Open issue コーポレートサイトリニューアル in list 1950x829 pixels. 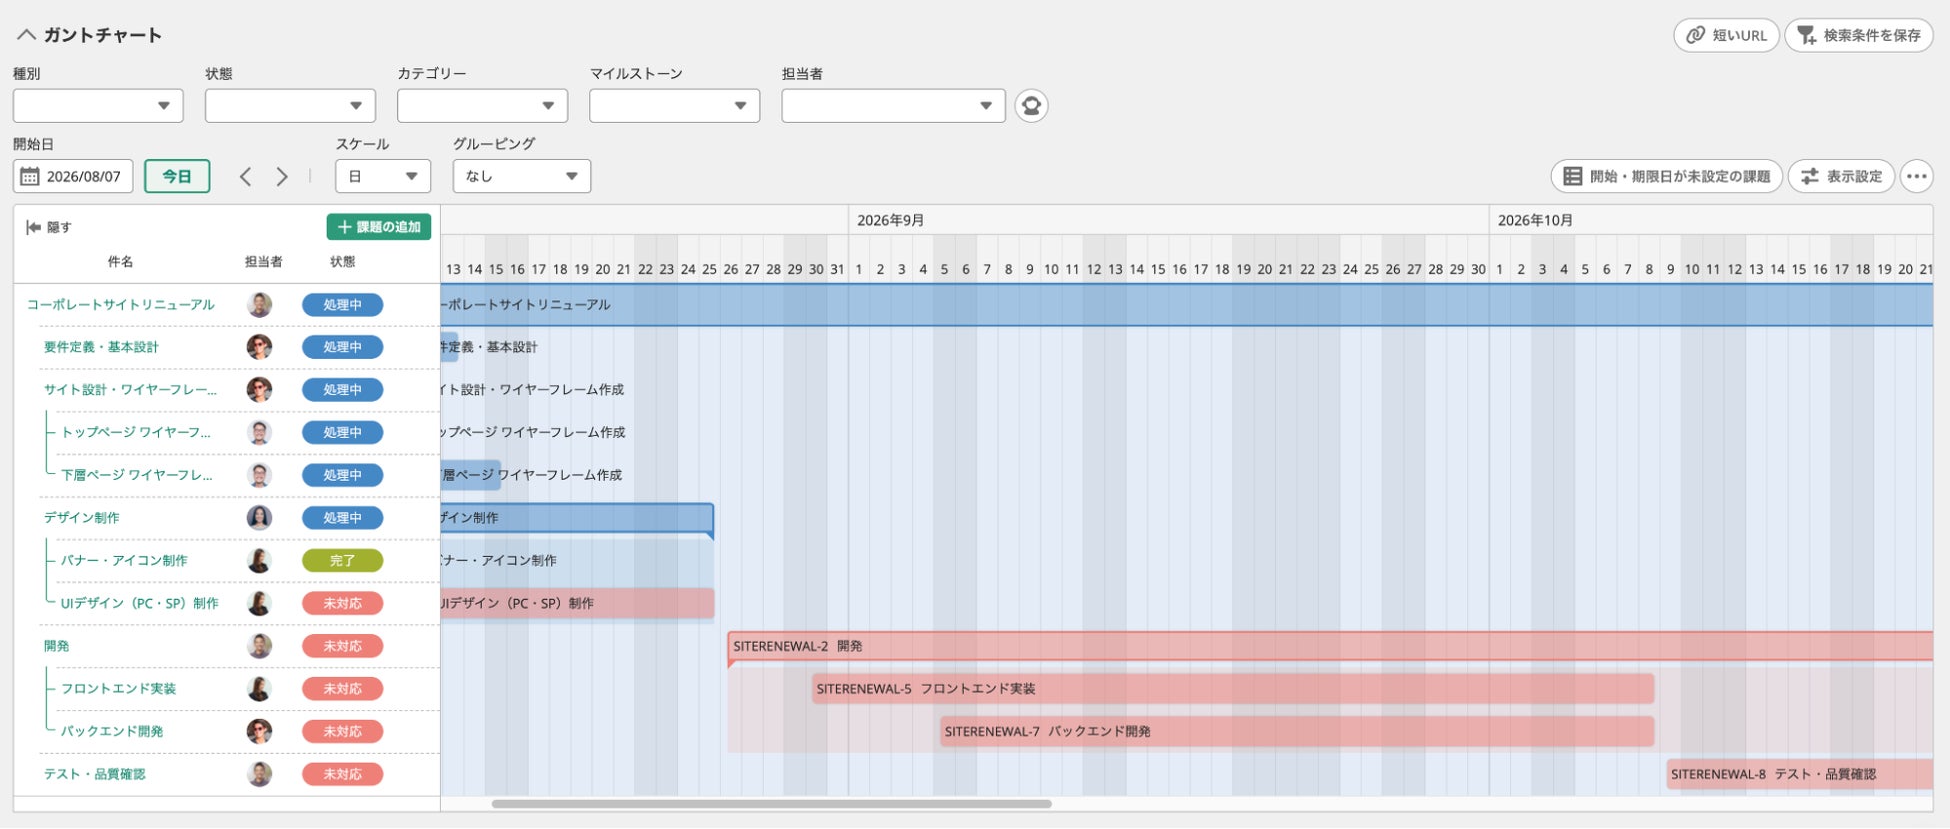tap(121, 305)
